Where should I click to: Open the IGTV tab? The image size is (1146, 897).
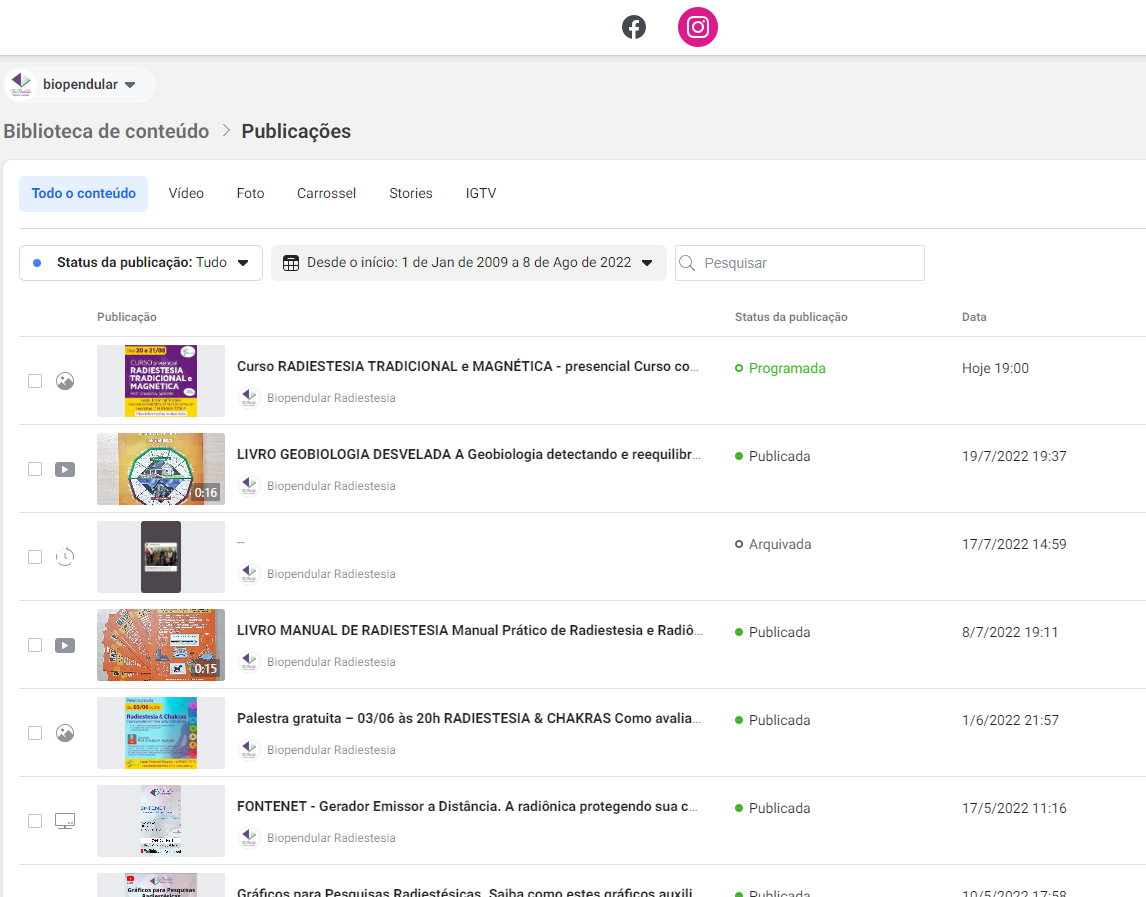coord(481,194)
